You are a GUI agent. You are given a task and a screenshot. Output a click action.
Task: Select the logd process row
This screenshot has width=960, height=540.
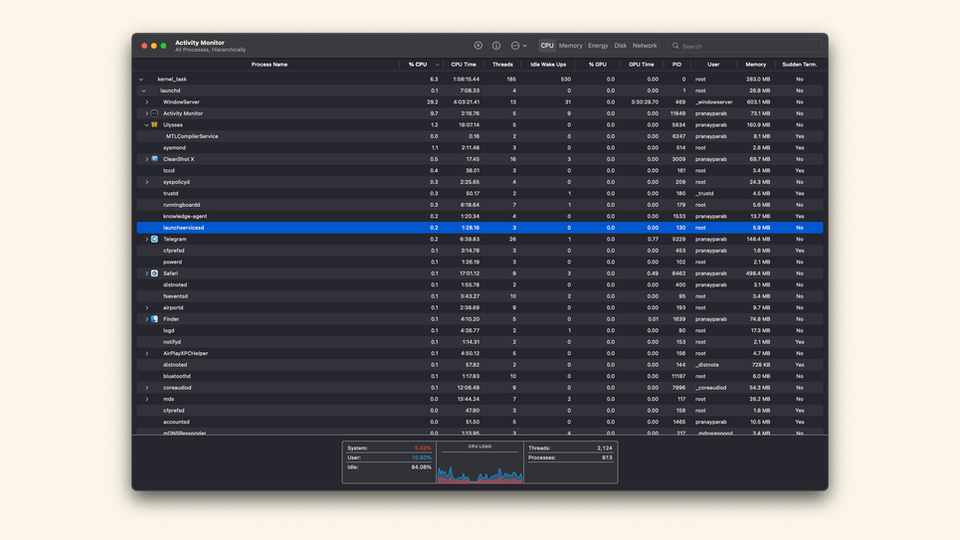tap(479, 331)
